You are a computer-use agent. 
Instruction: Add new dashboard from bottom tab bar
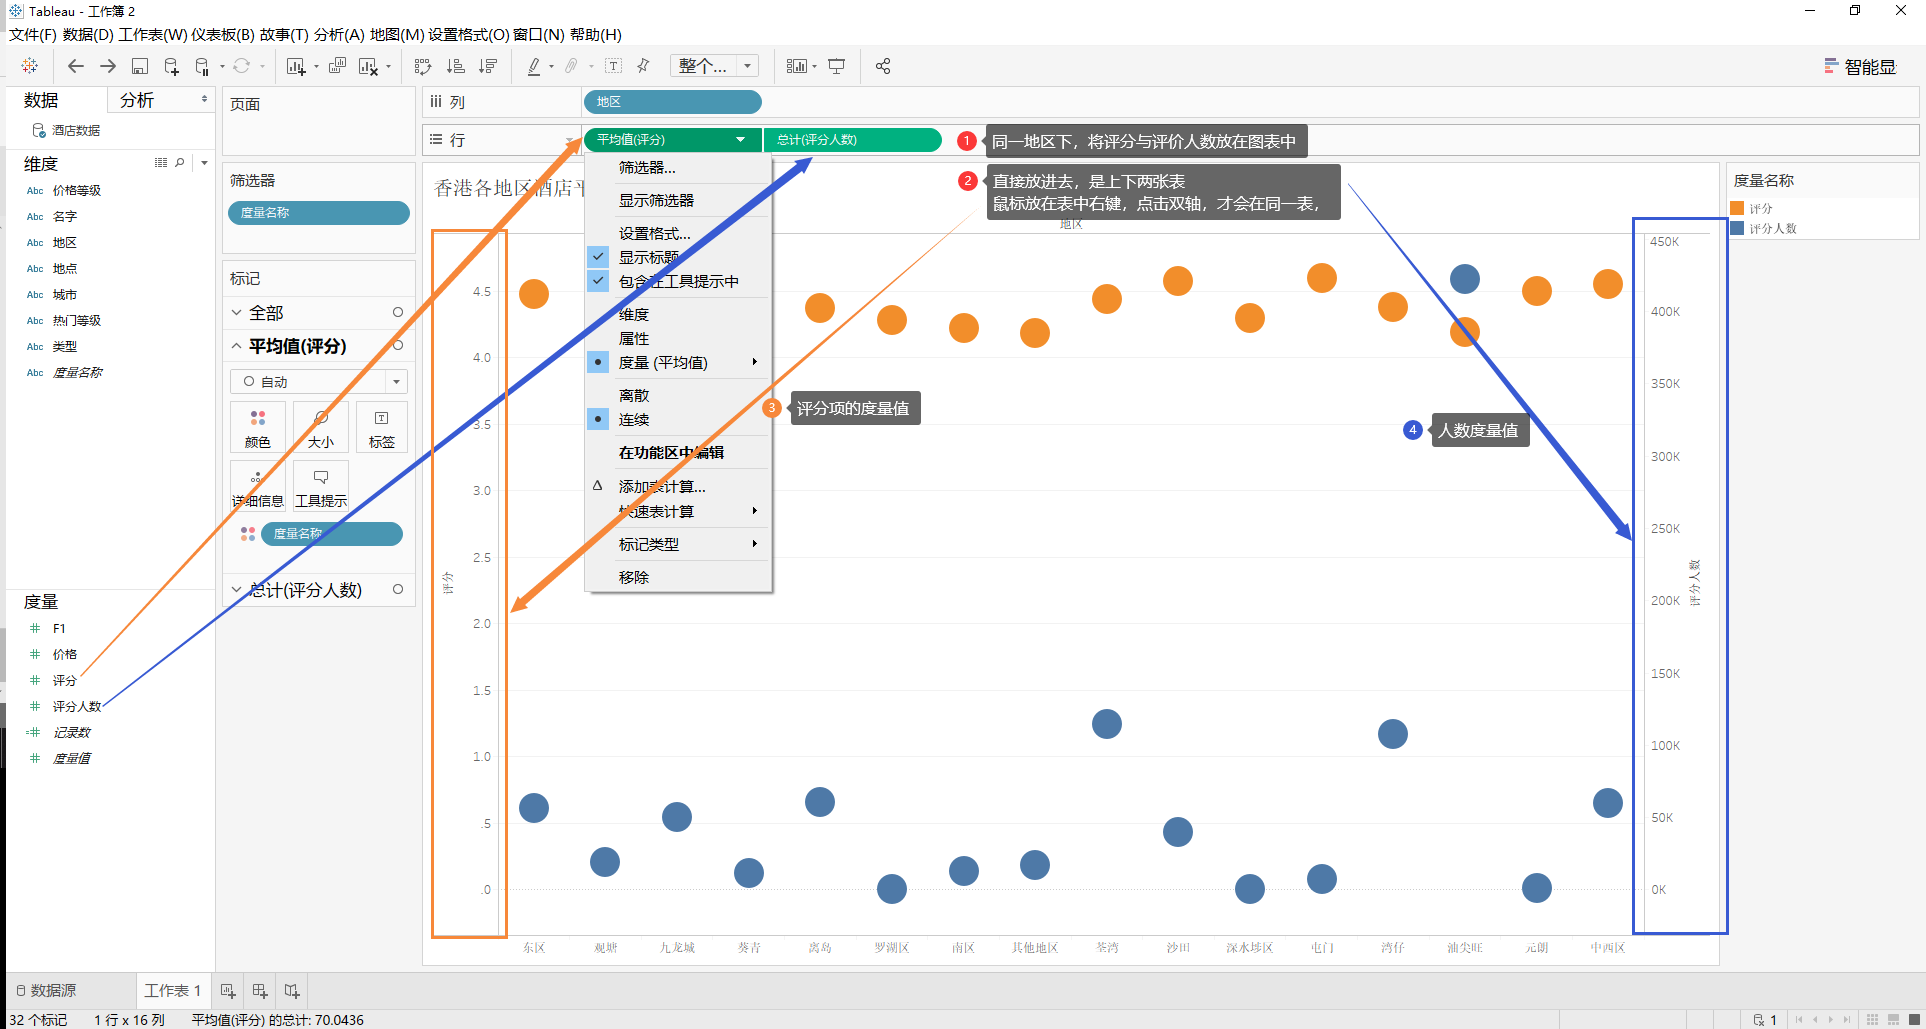coord(260,991)
